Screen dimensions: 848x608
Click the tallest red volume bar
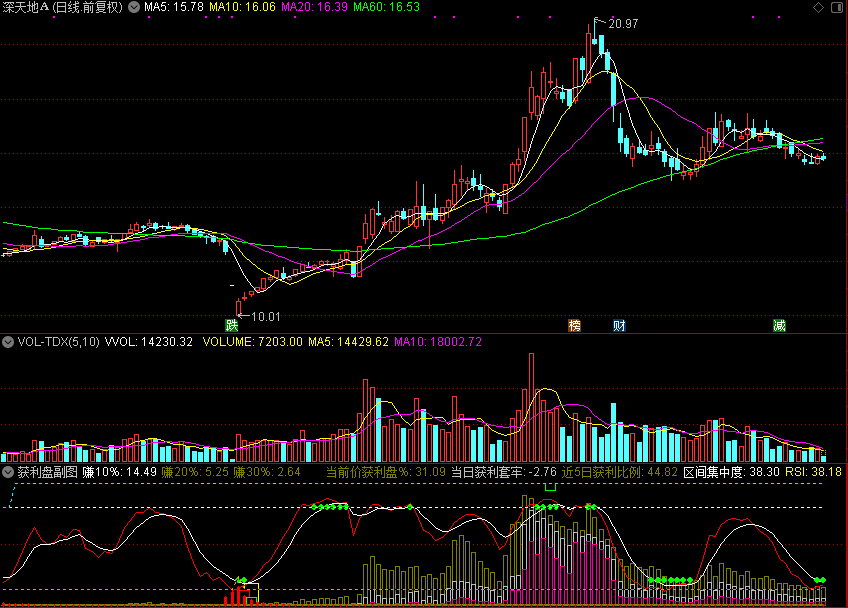tap(532, 407)
